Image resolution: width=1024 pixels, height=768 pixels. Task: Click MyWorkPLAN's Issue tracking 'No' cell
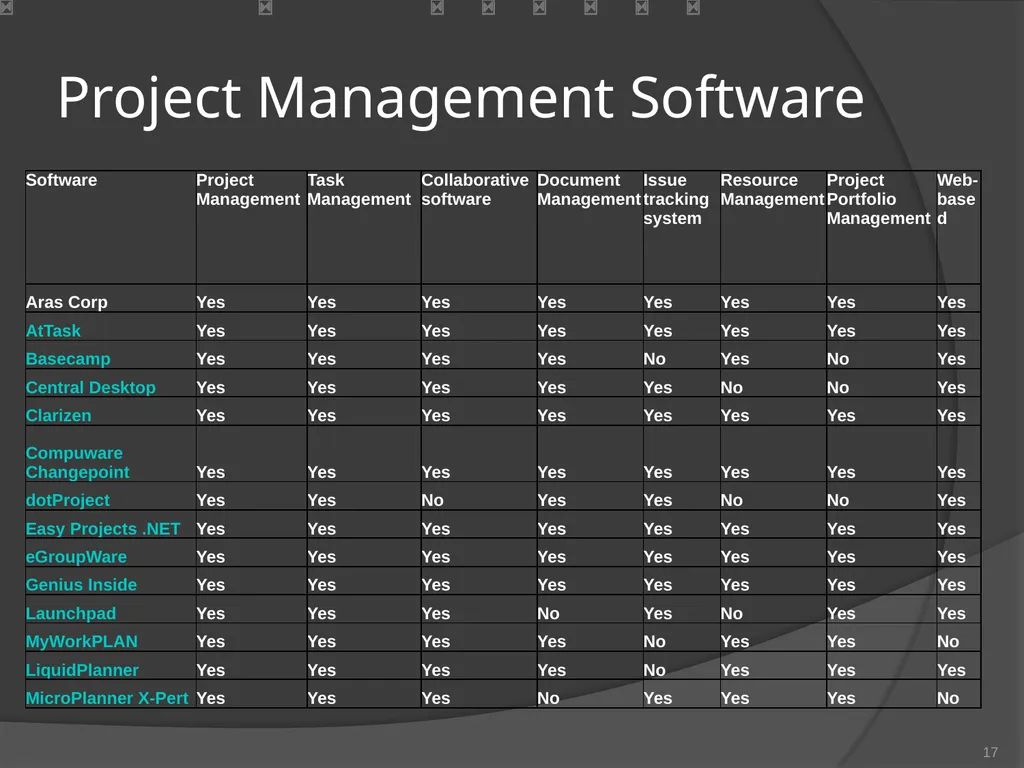682,638
